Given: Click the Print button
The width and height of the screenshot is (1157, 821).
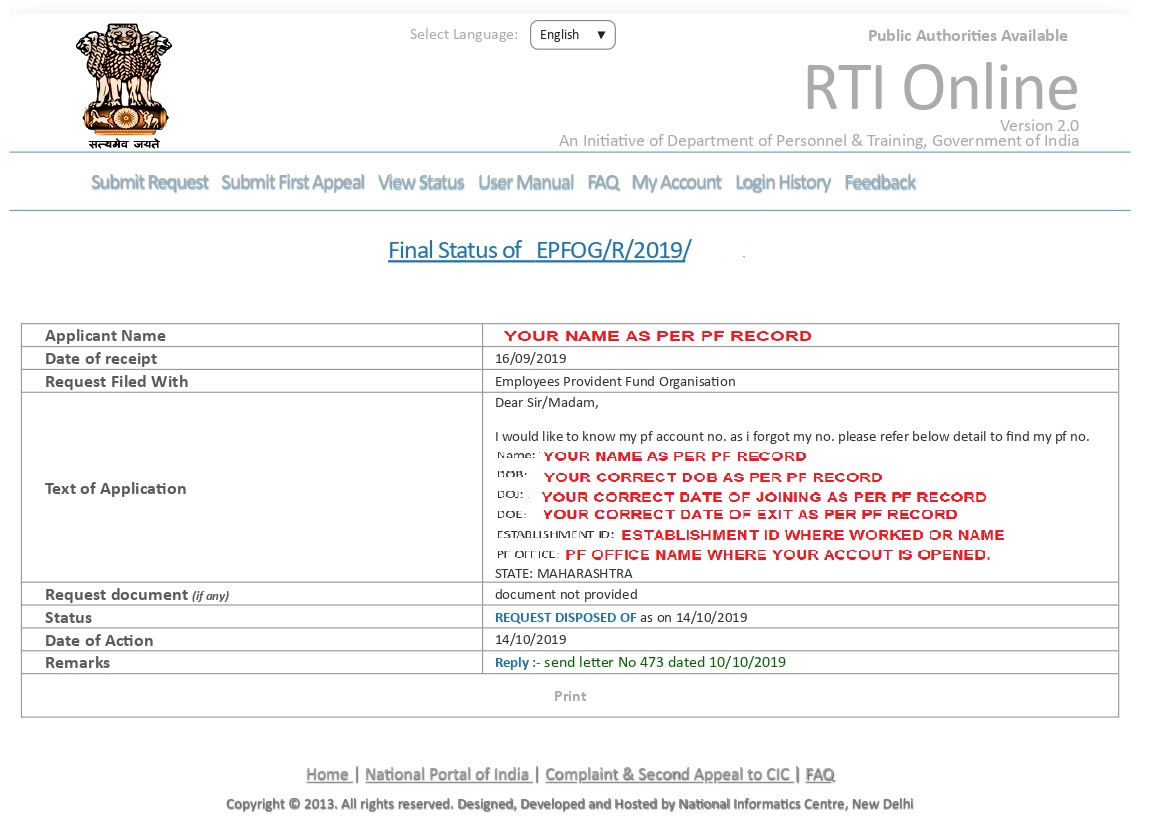Looking at the screenshot, I should tap(570, 696).
